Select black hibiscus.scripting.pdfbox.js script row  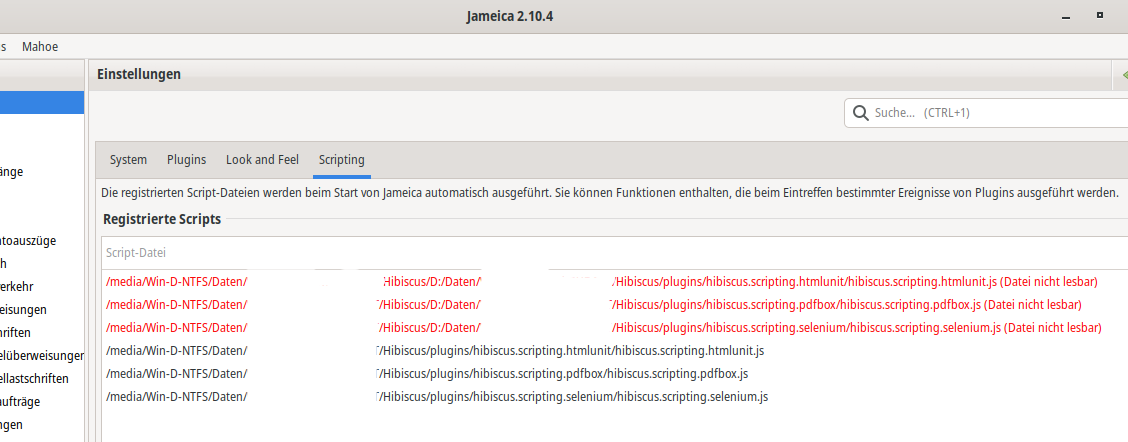614,374
